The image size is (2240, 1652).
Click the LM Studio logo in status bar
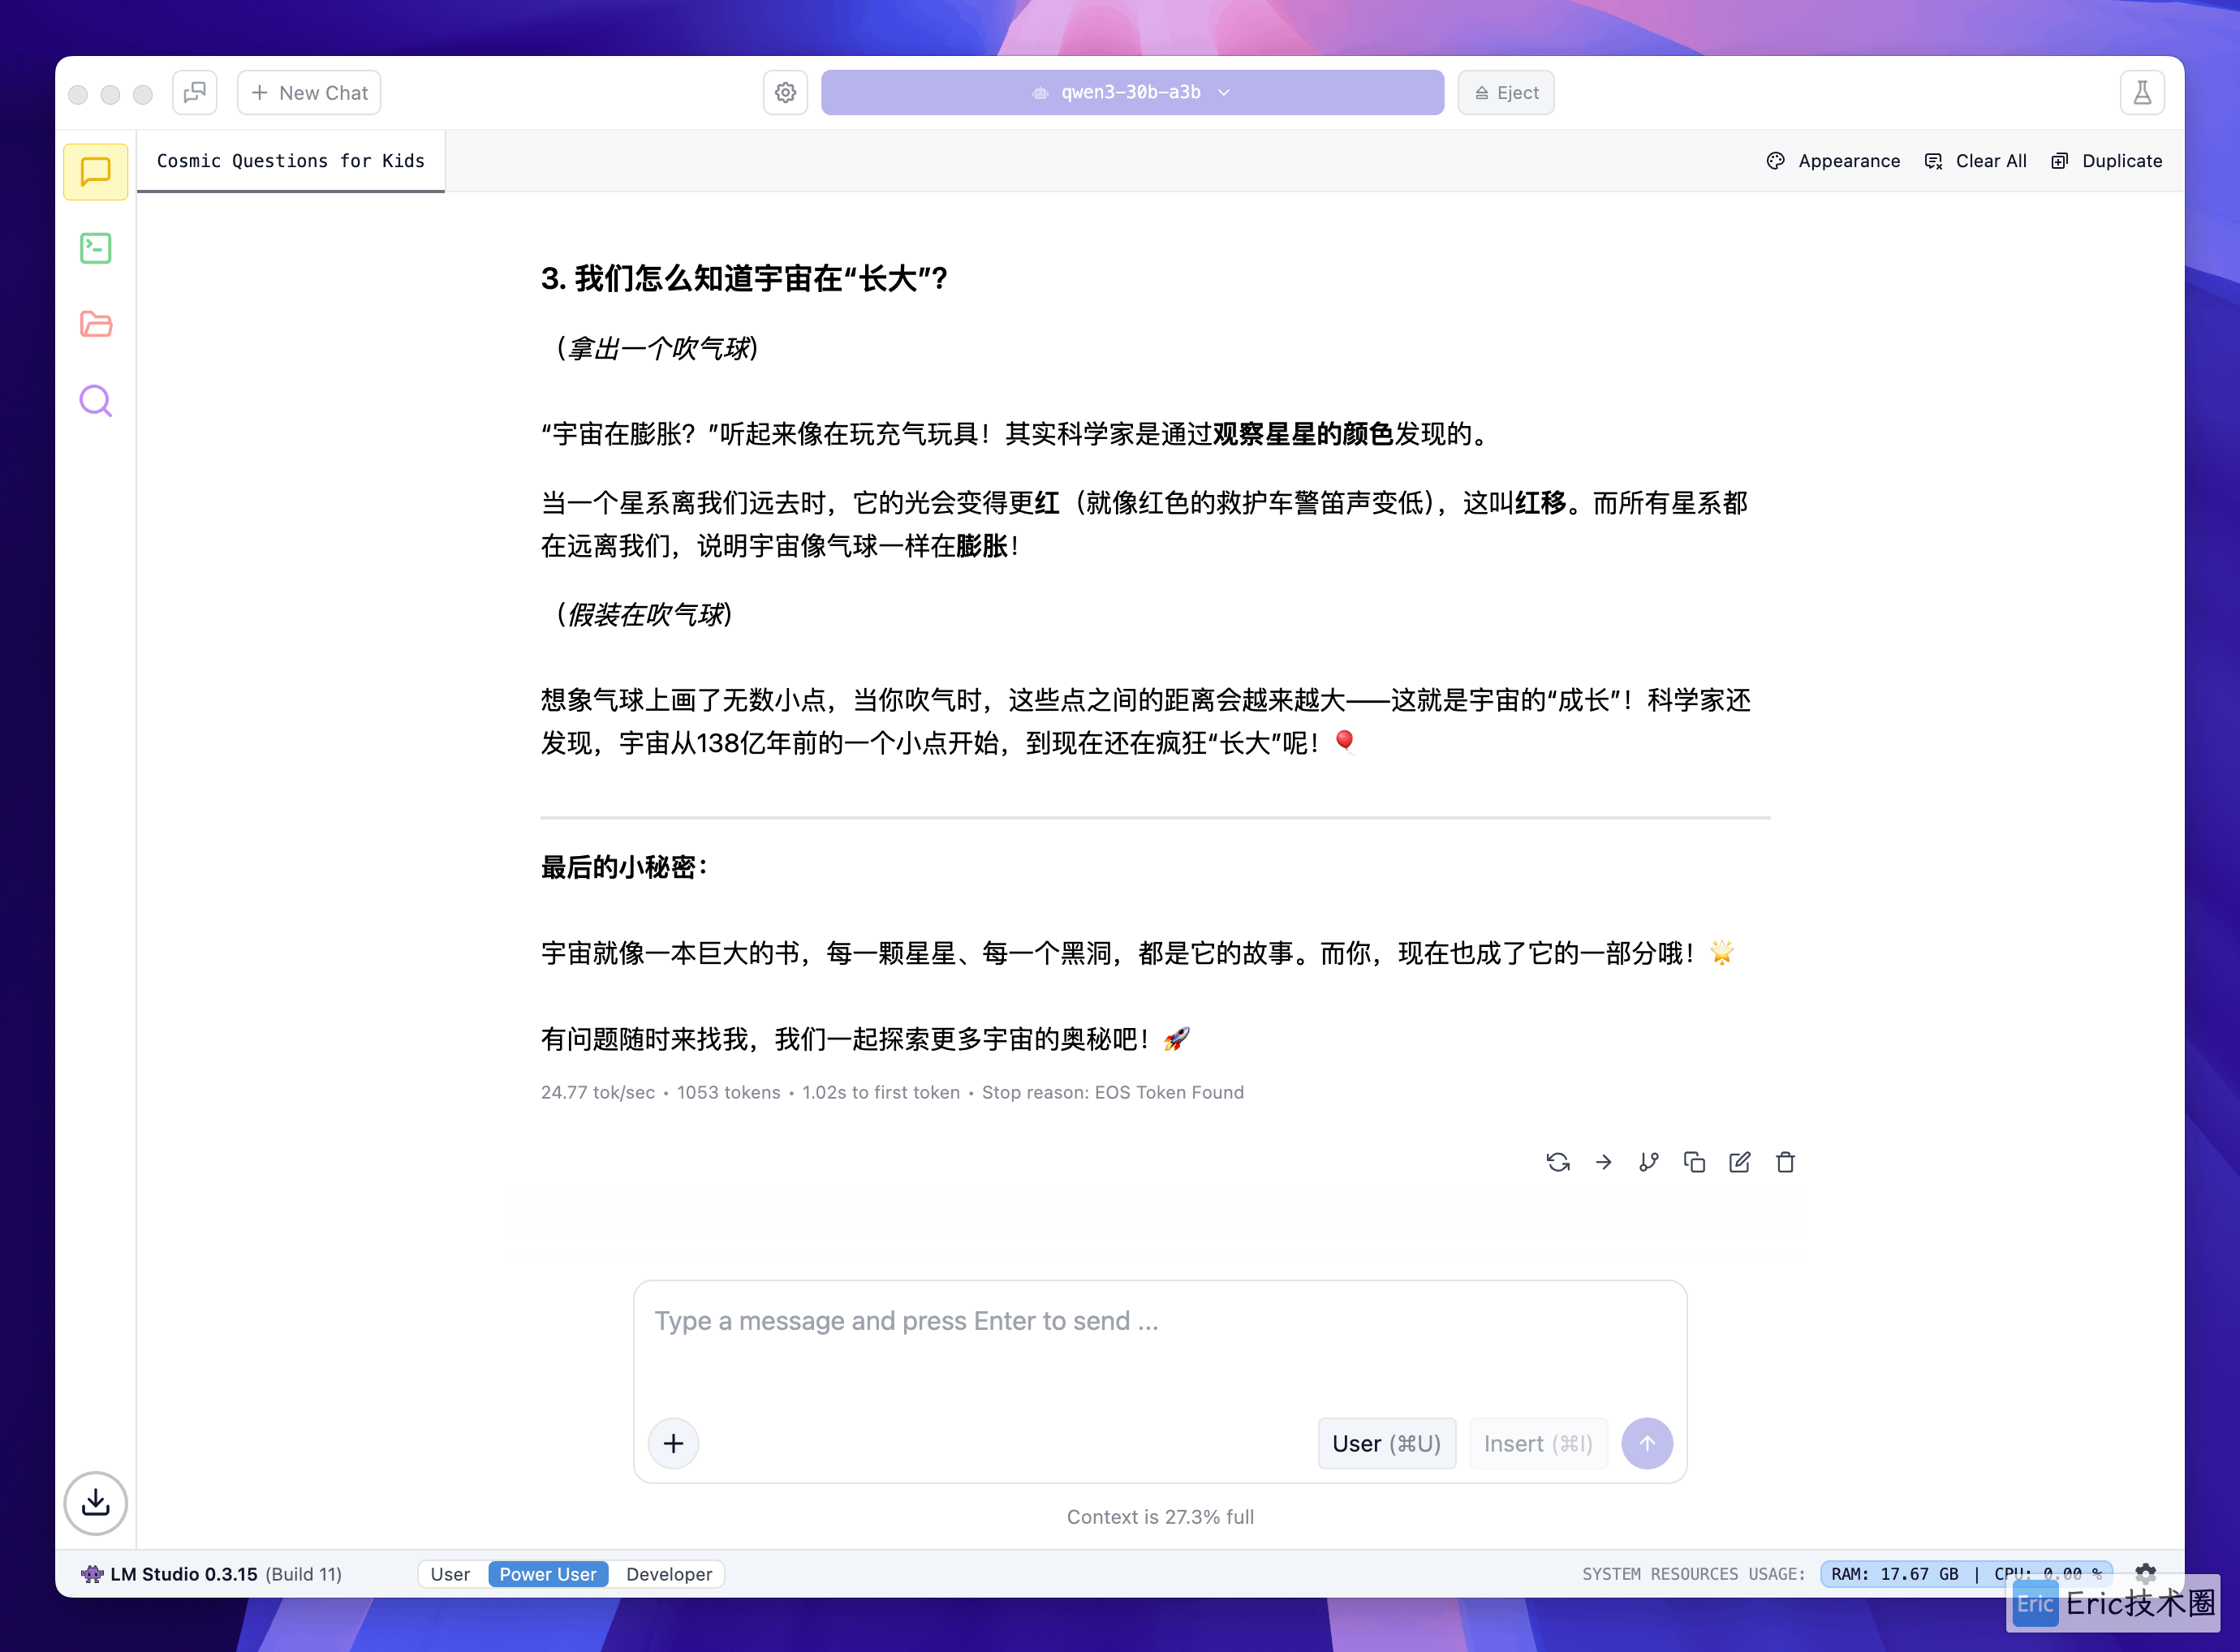click(92, 1574)
